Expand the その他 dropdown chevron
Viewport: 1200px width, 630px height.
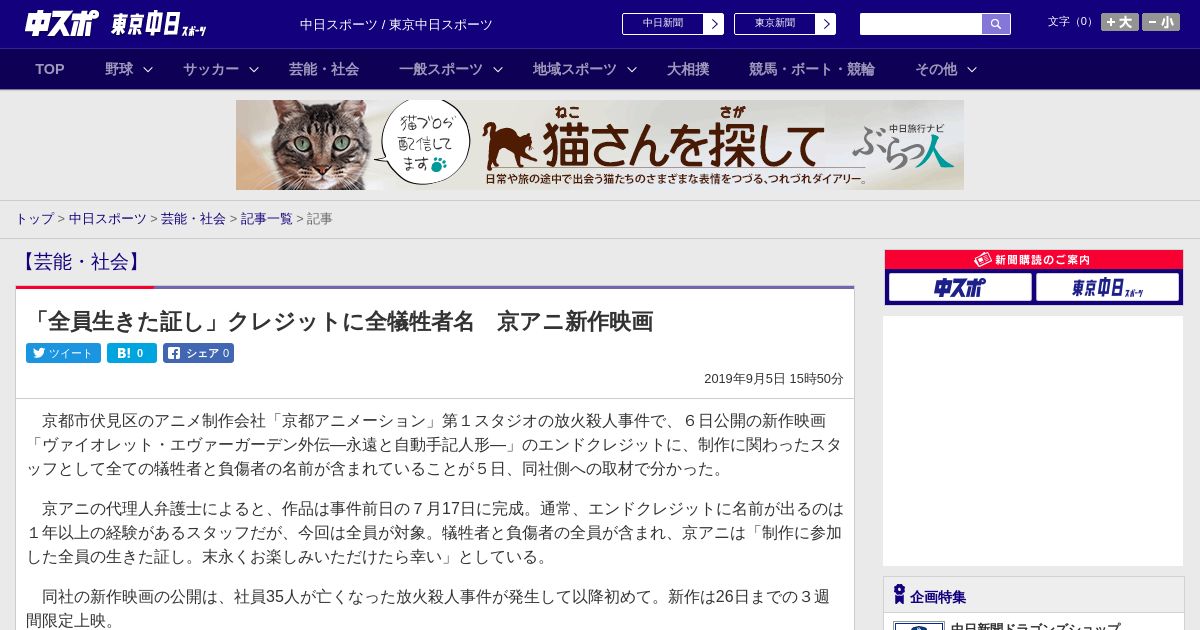click(x=972, y=69)
